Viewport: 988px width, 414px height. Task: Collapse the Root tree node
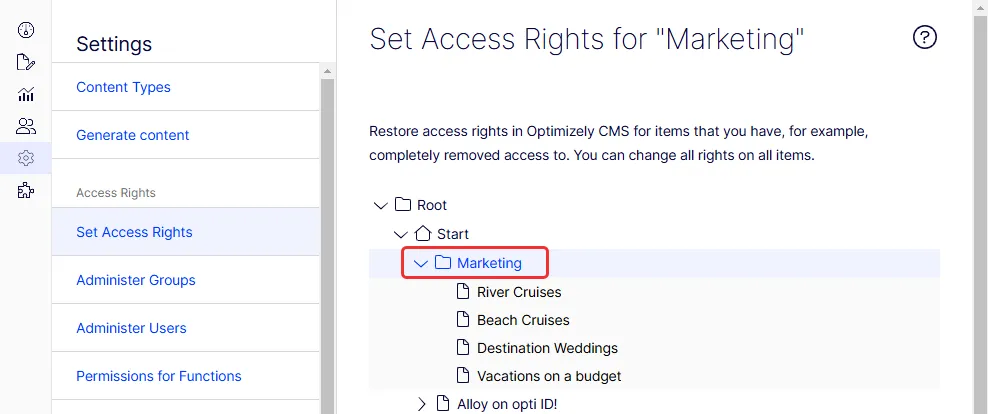[380, 205]
